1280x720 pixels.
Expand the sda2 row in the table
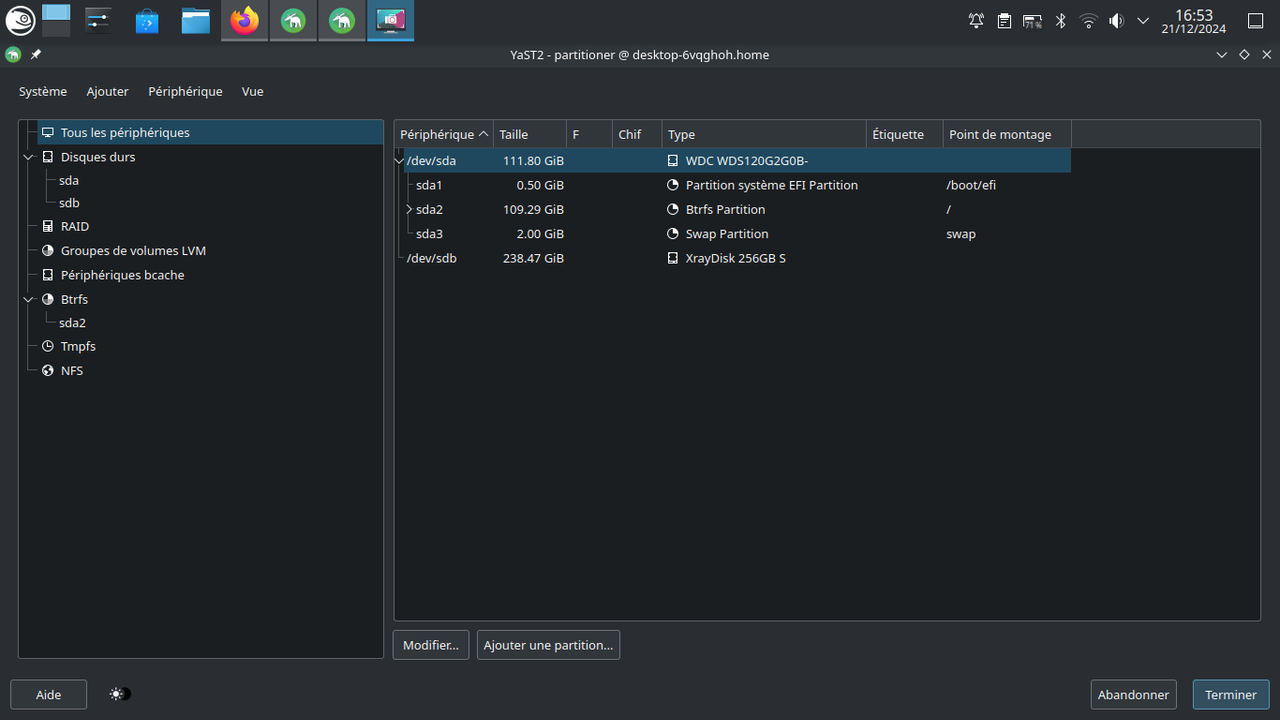[x=409, y=209]
